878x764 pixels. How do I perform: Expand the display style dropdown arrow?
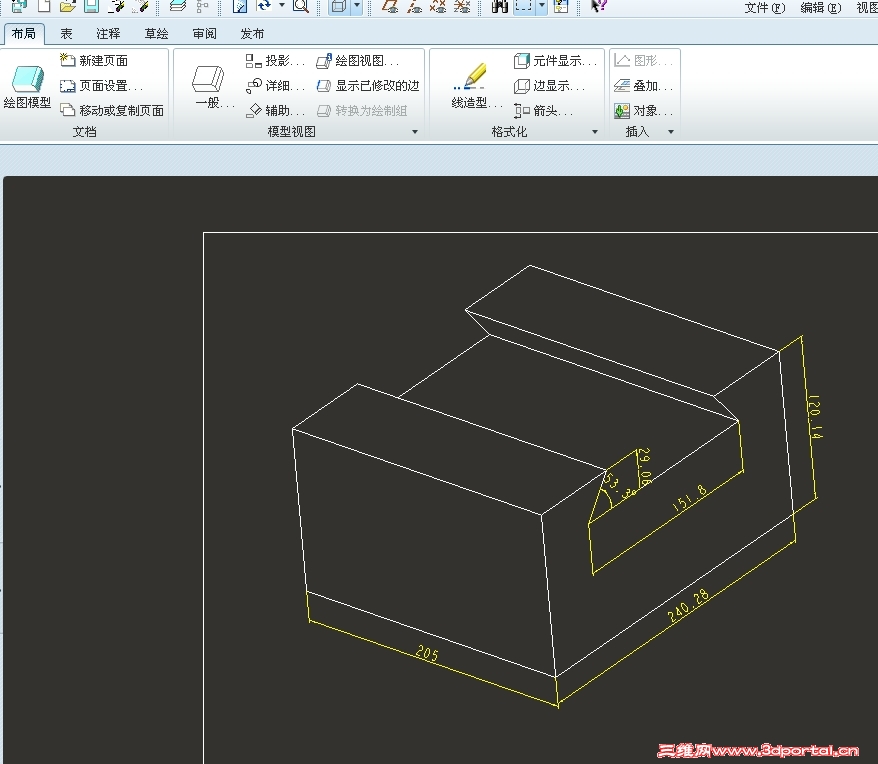pos(357,6)
